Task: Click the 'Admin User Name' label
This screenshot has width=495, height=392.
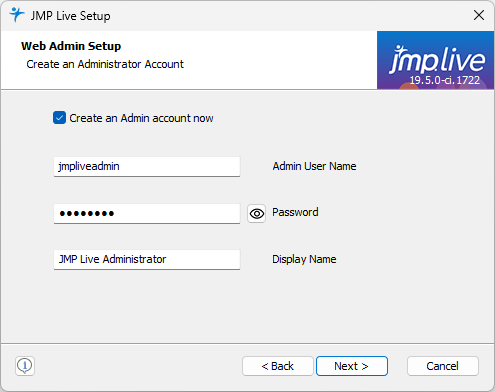Action: tap(314, 166)
